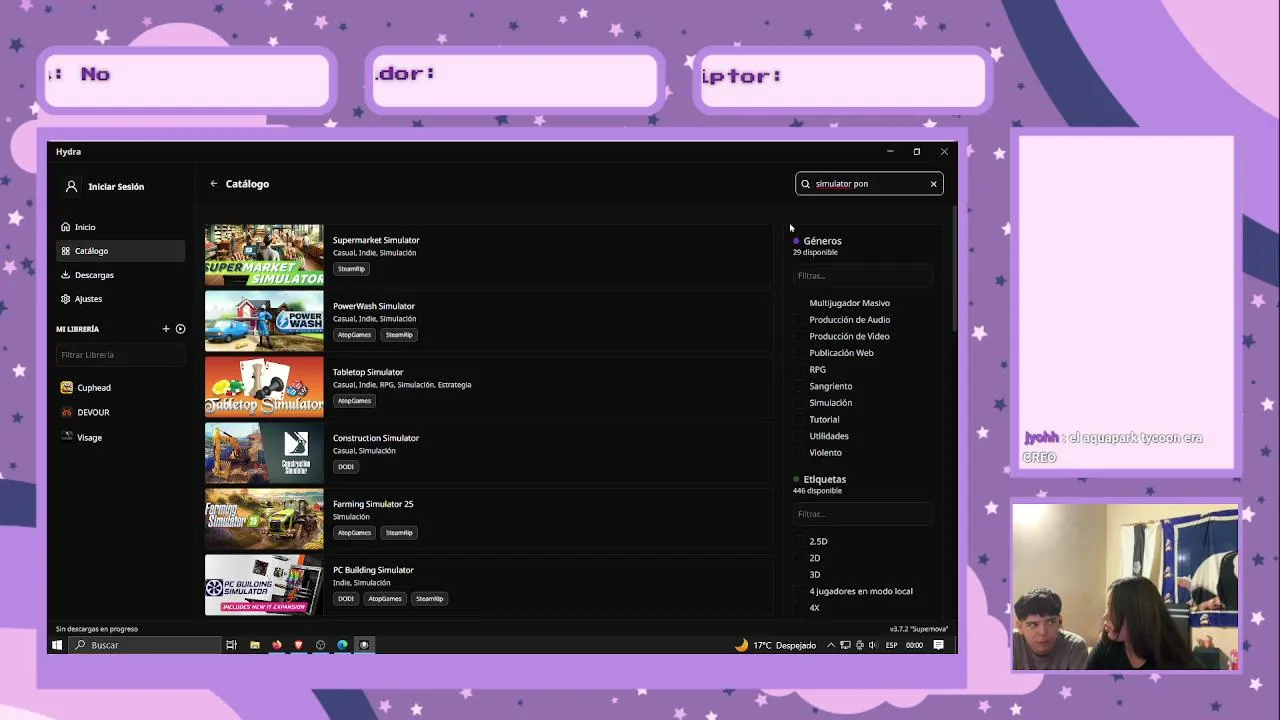Open Microsoft Edge from the taskbar
This screenshot has width=1280, height=720.
[342, 645]
